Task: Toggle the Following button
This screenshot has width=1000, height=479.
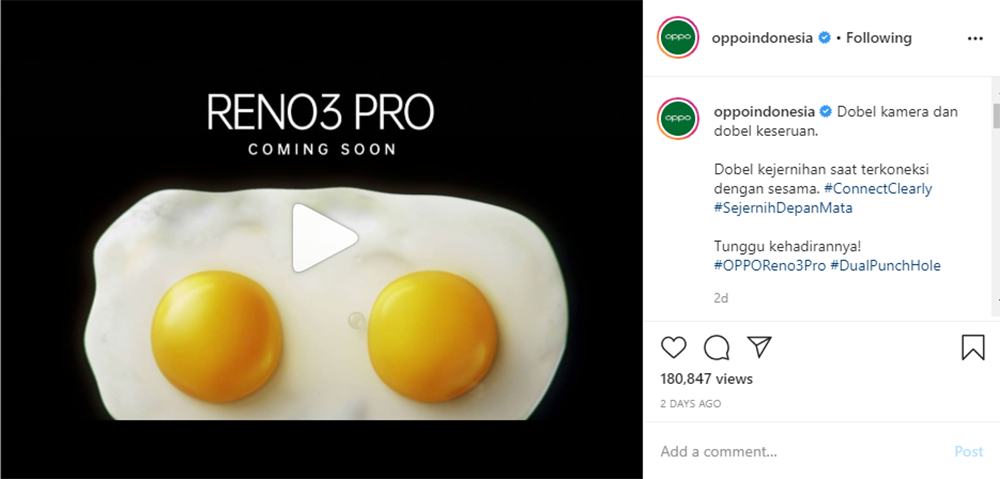Action: coord(879,38)
